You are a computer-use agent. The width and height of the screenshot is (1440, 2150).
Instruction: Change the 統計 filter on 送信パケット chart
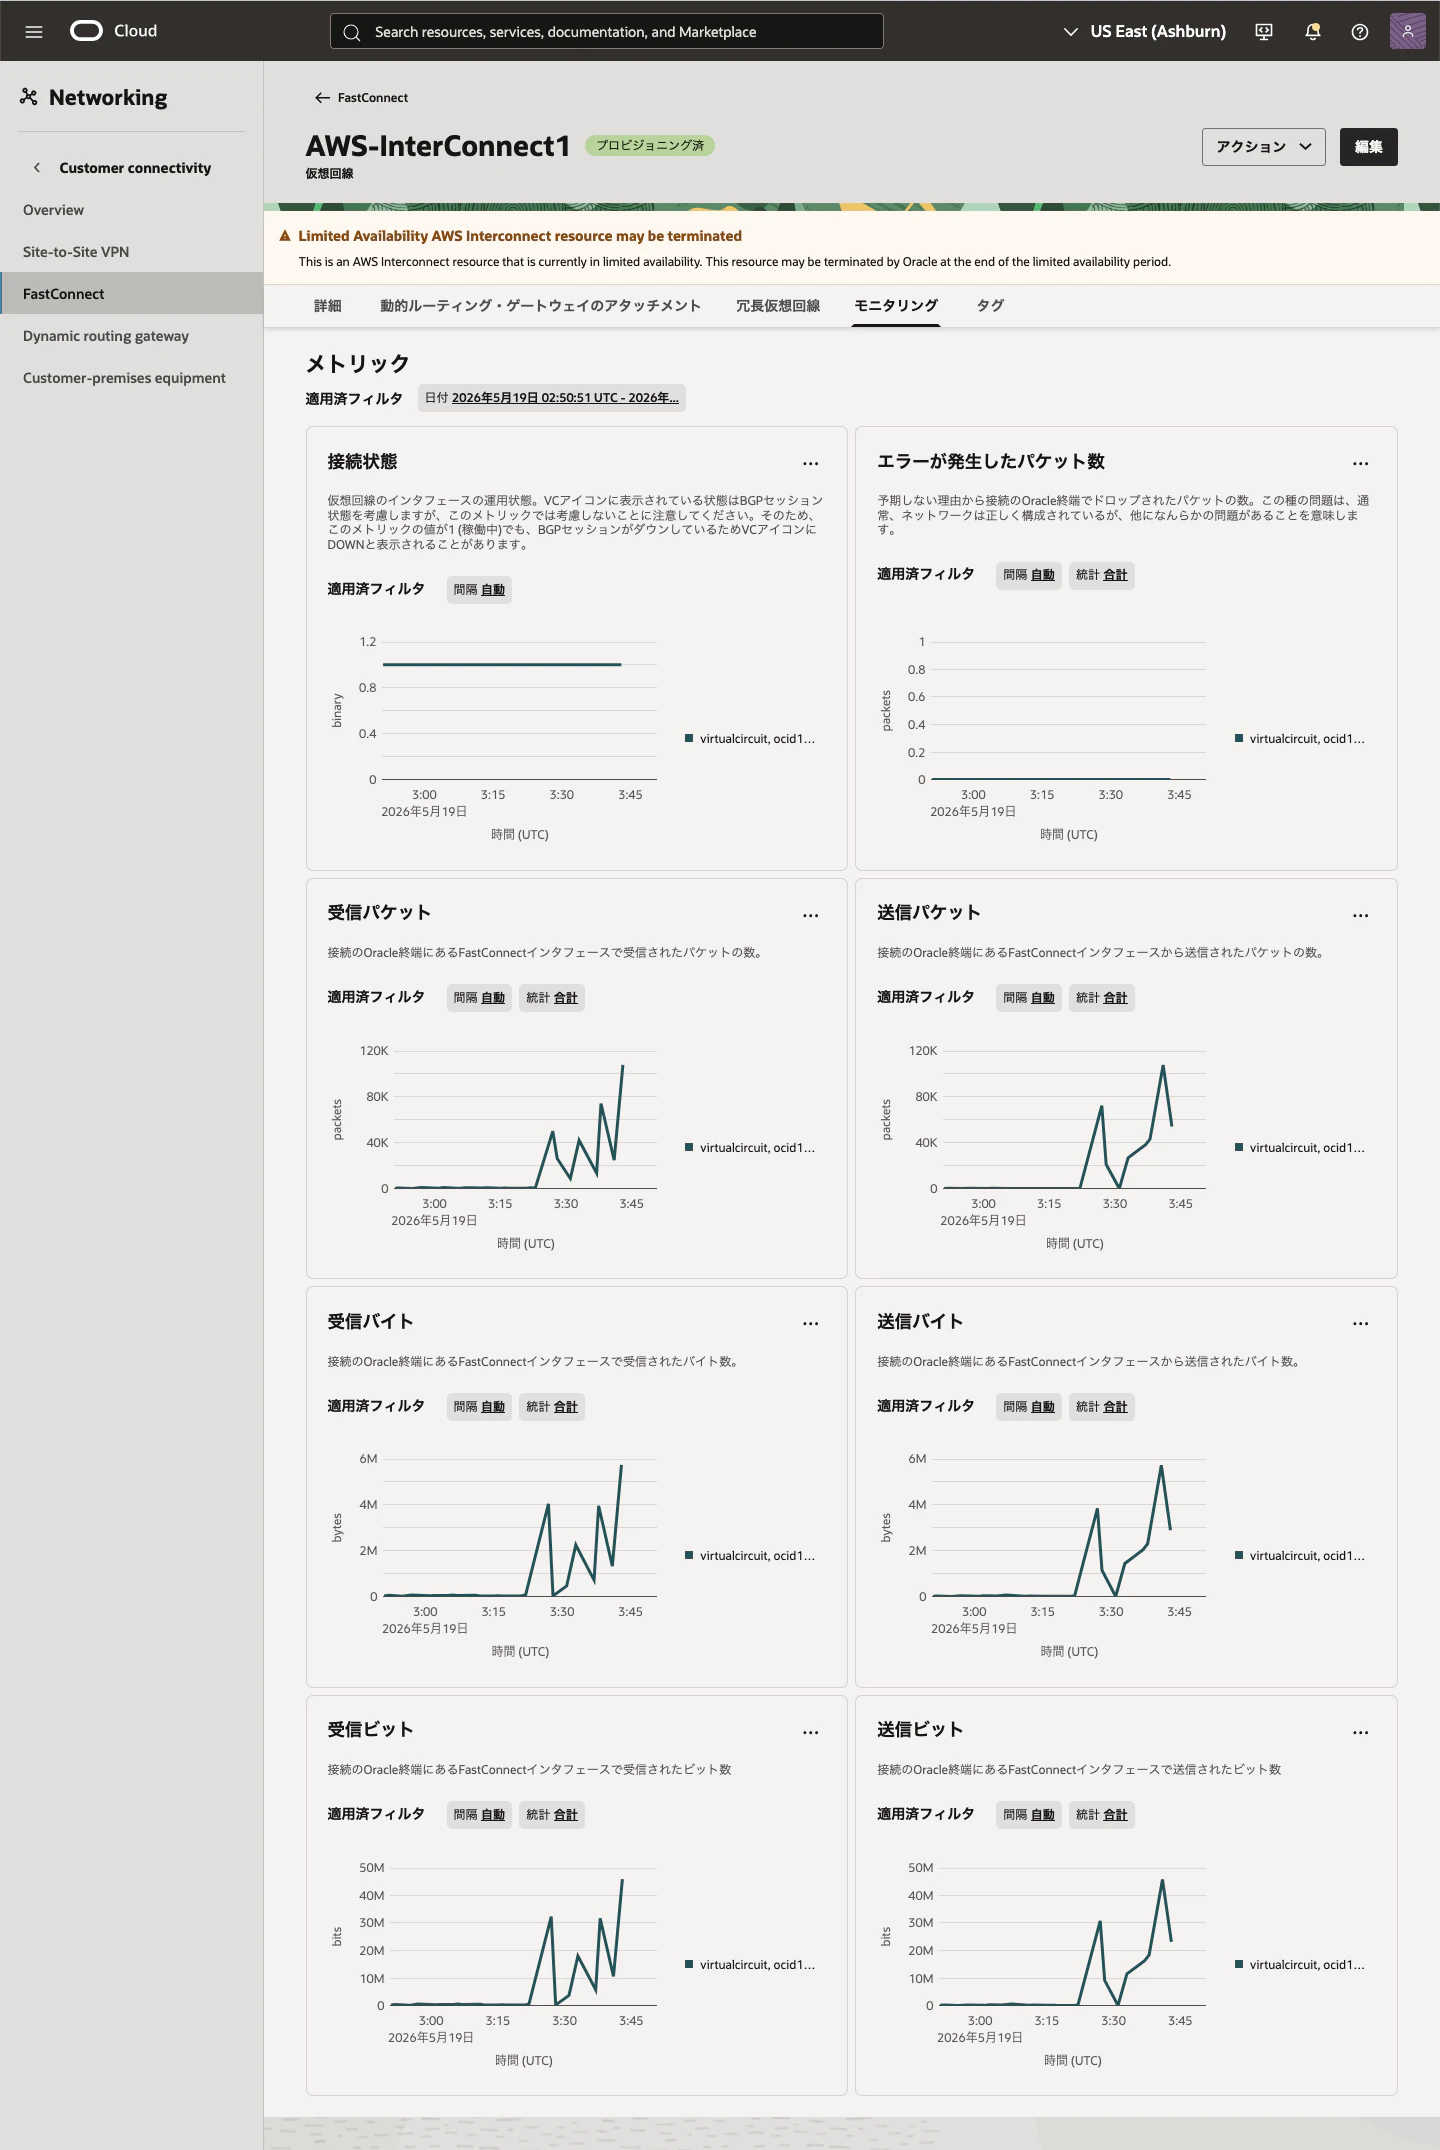(x=1102, y=998)
